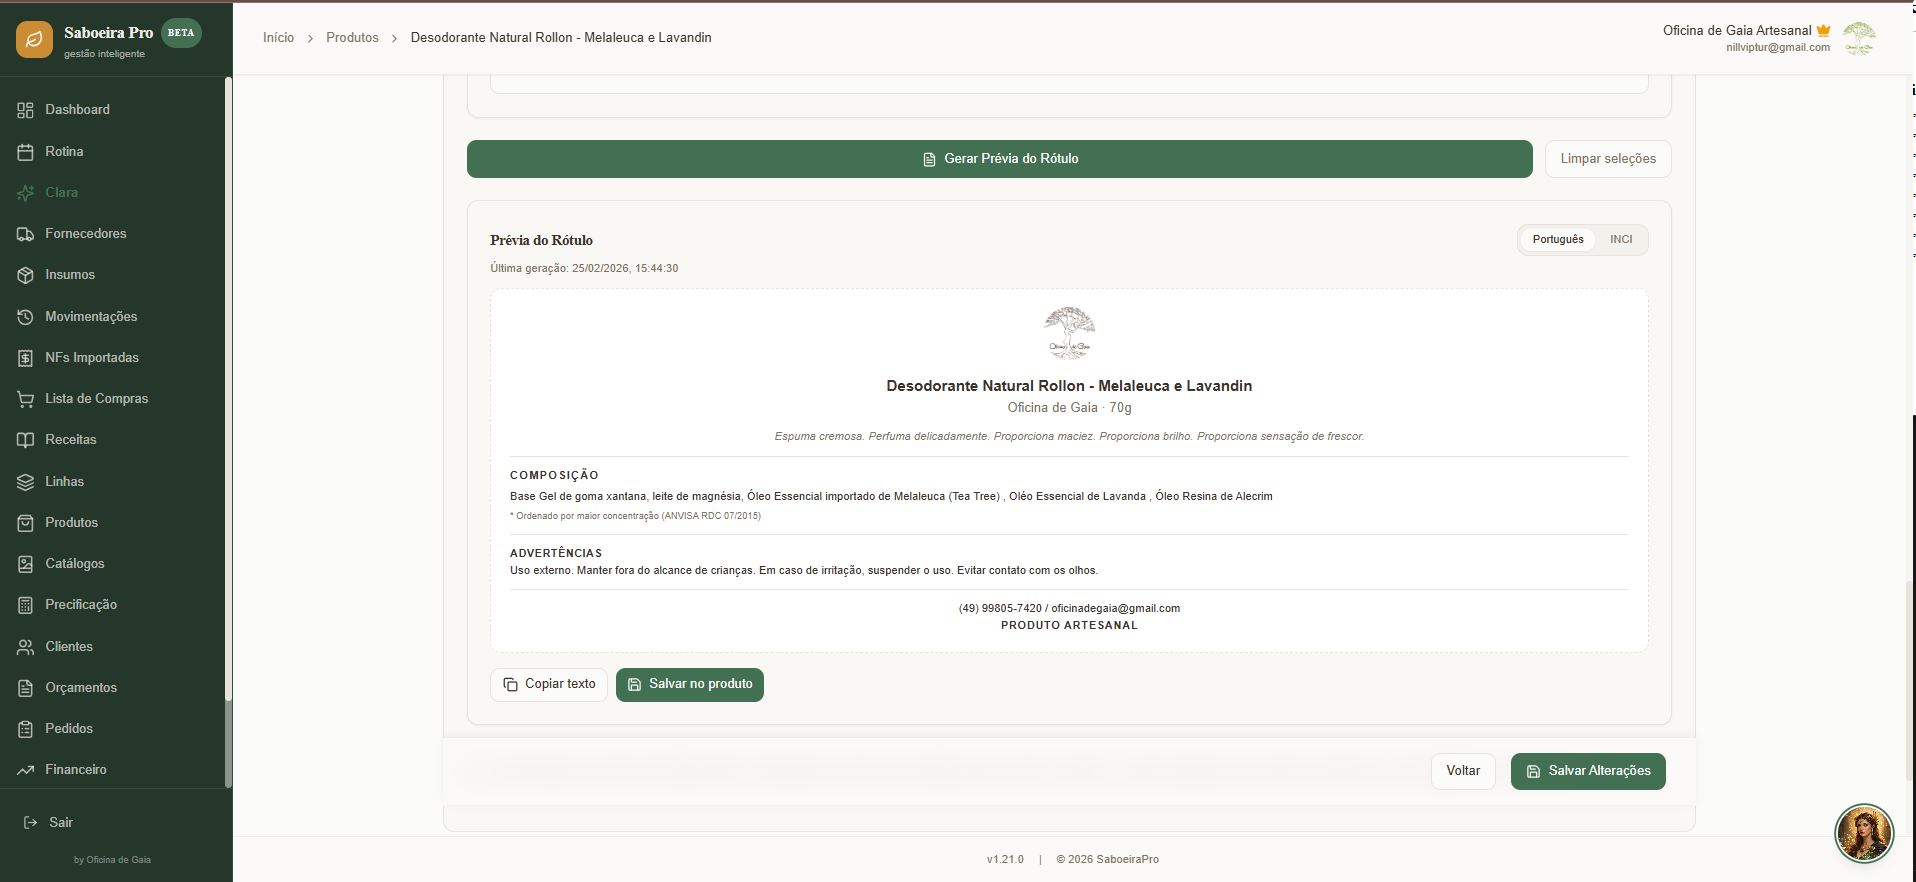
Task: Clear choices with Limpar seleções
Action: click(x=1608, y=159)
